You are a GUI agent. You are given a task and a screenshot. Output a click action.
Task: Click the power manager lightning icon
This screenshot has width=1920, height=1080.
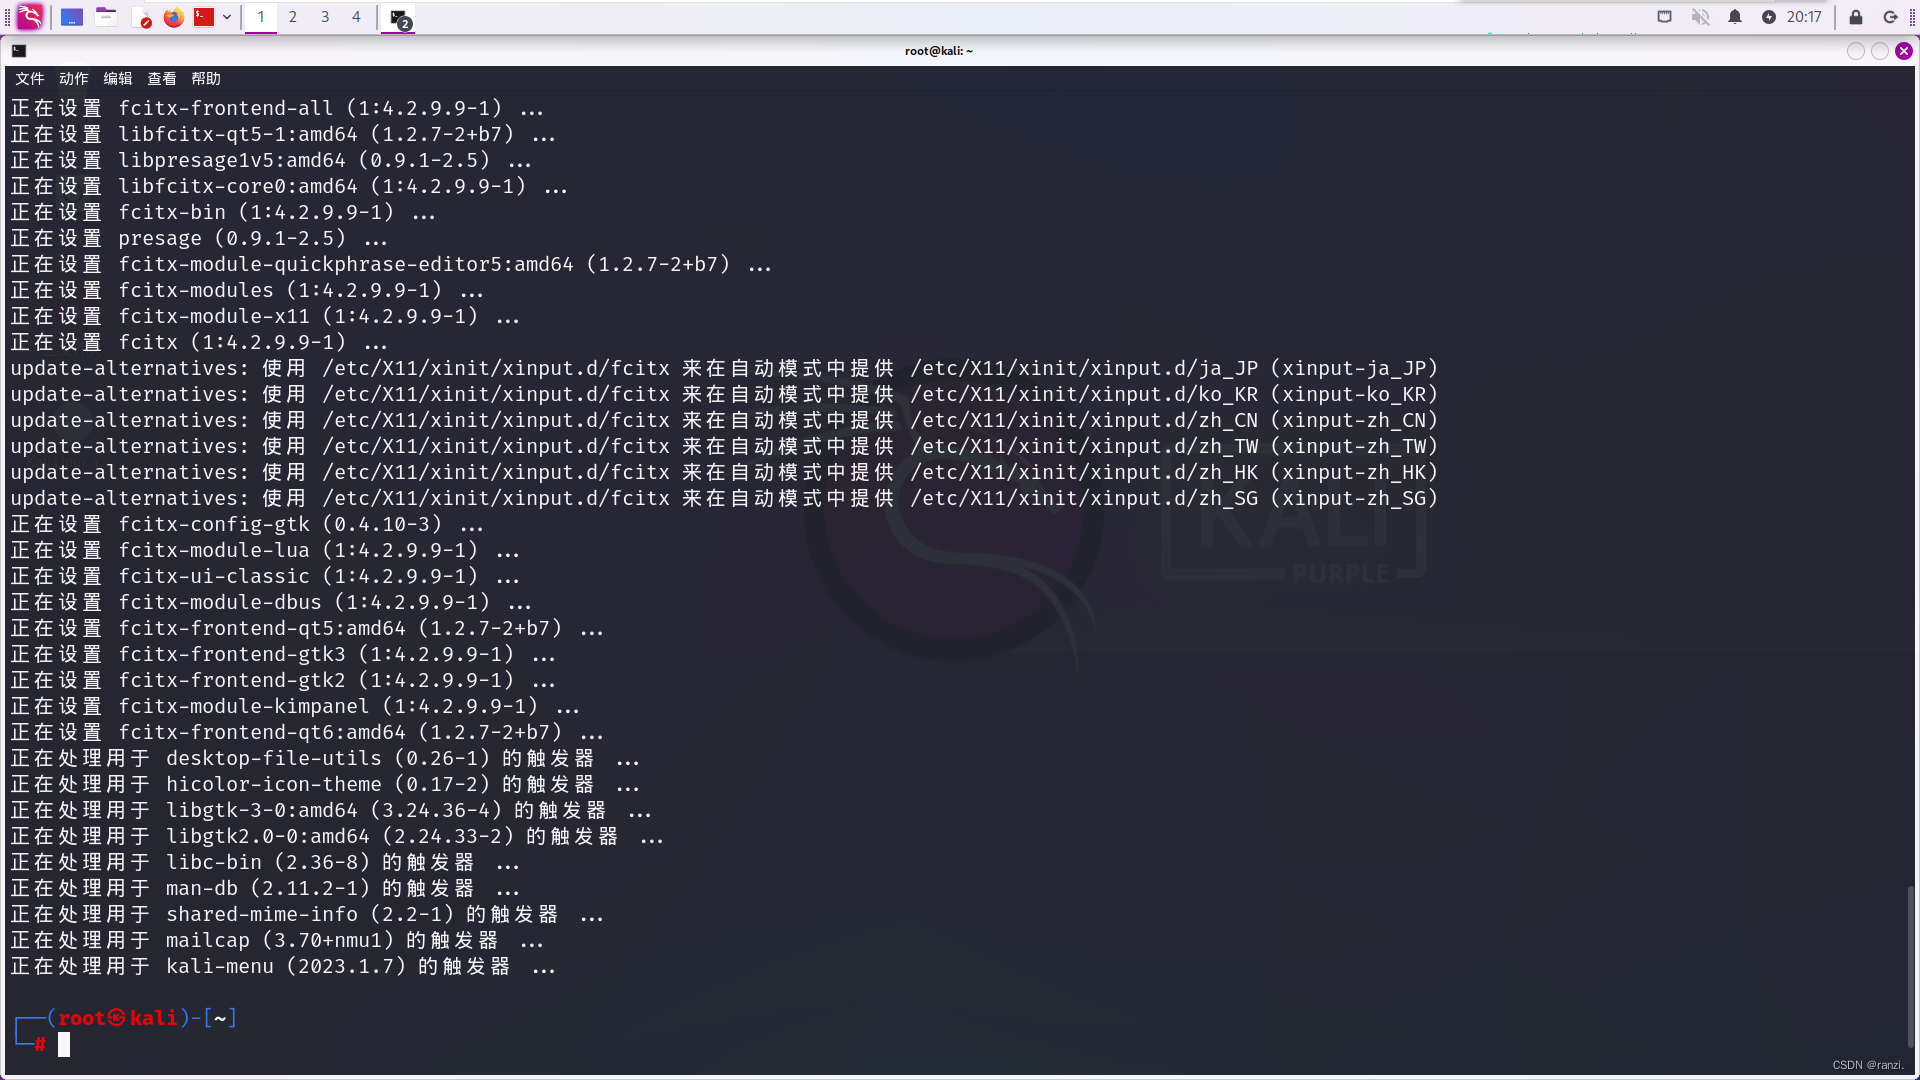click(x=1768, y=17)
